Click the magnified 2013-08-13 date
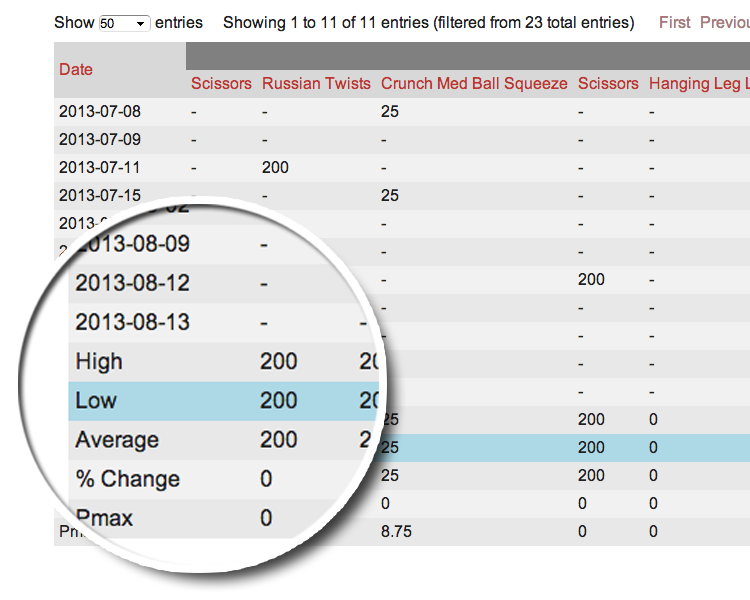The width and height of the screenshot is (750, 600). (132, 323)
